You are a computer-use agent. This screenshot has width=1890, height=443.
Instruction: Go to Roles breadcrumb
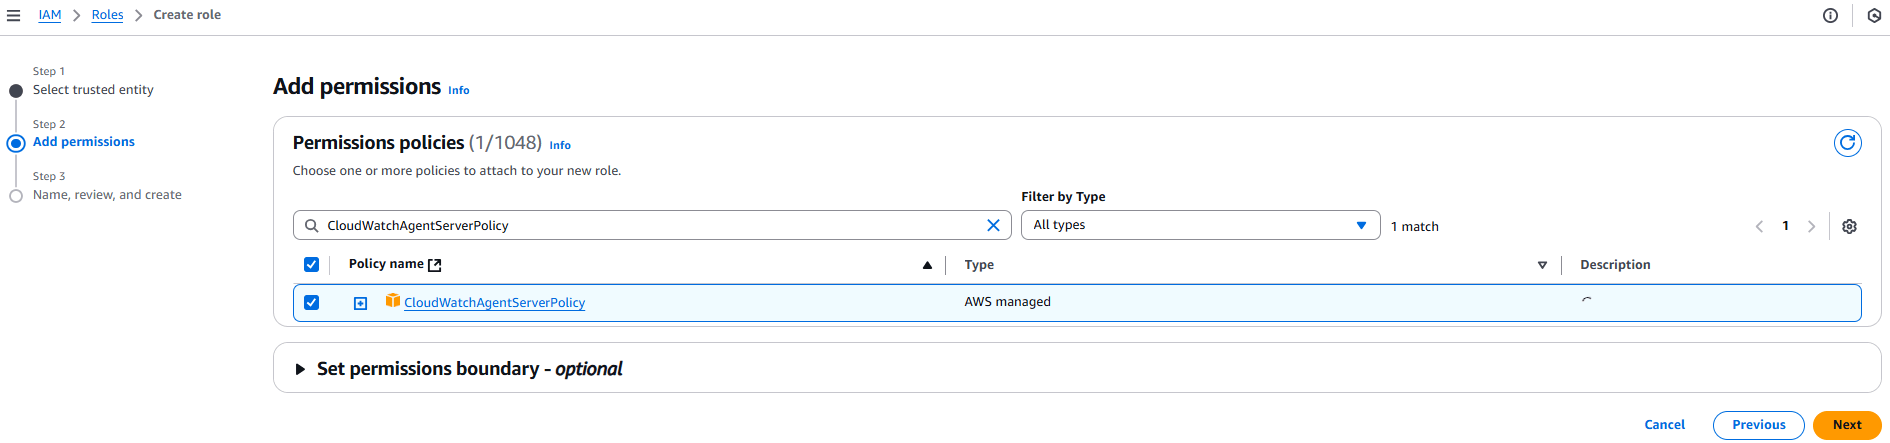coord(107,15)
